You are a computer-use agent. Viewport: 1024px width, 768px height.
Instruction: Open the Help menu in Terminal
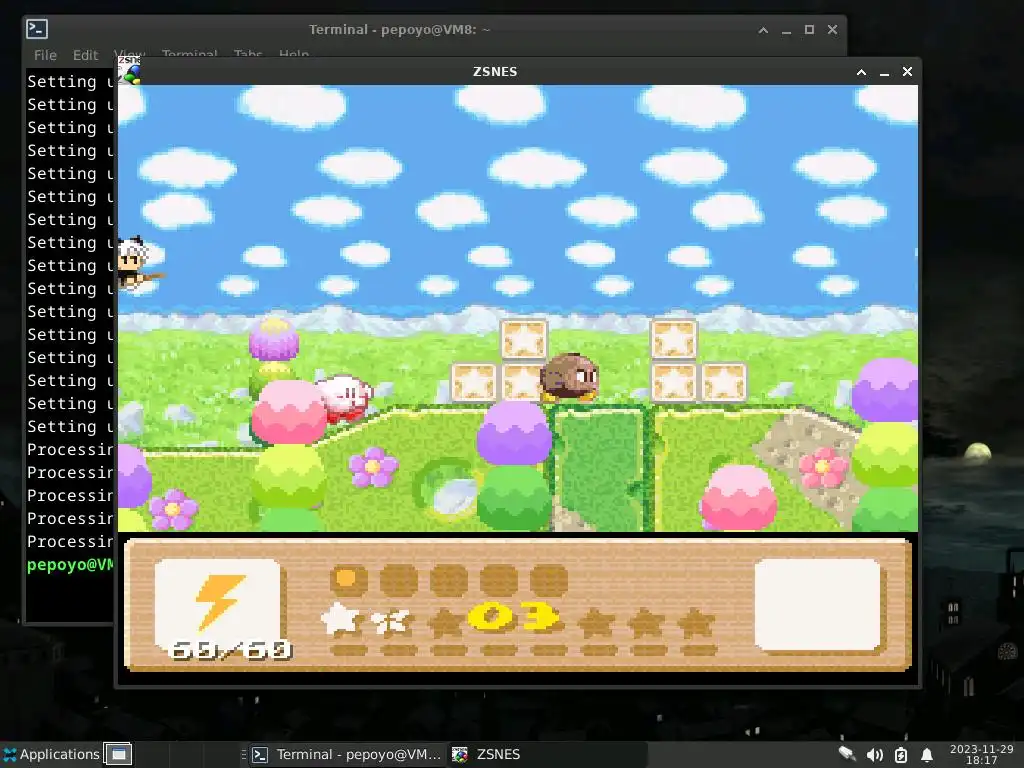294,54
